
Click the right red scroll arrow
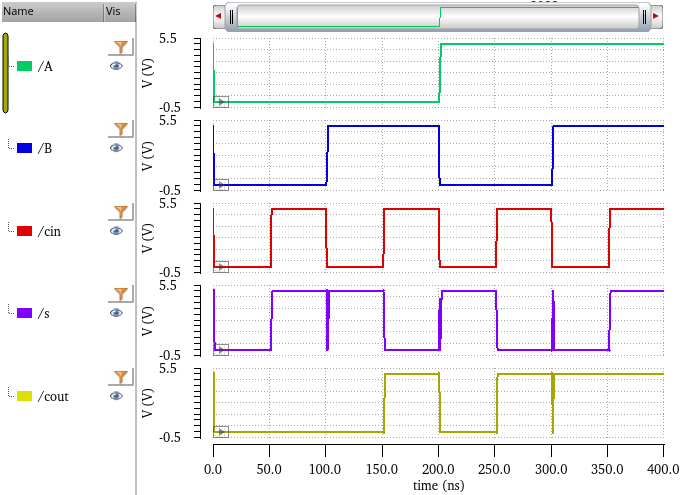click(x=656, y=16)
